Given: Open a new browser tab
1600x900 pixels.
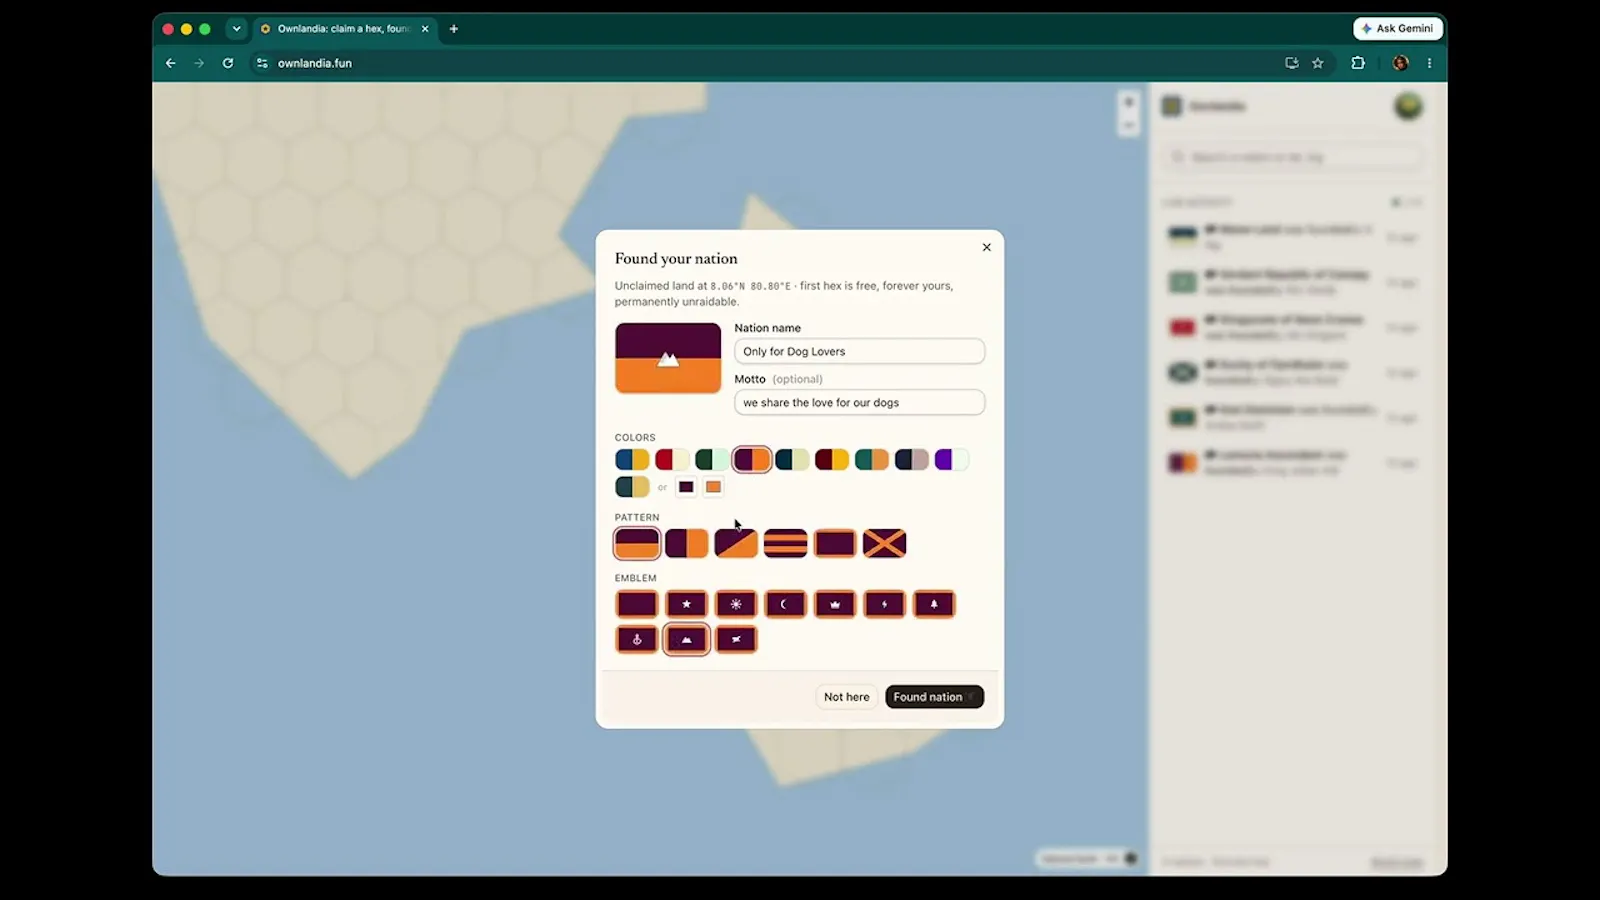Looking at the screenshot, I should pos(454,29).
